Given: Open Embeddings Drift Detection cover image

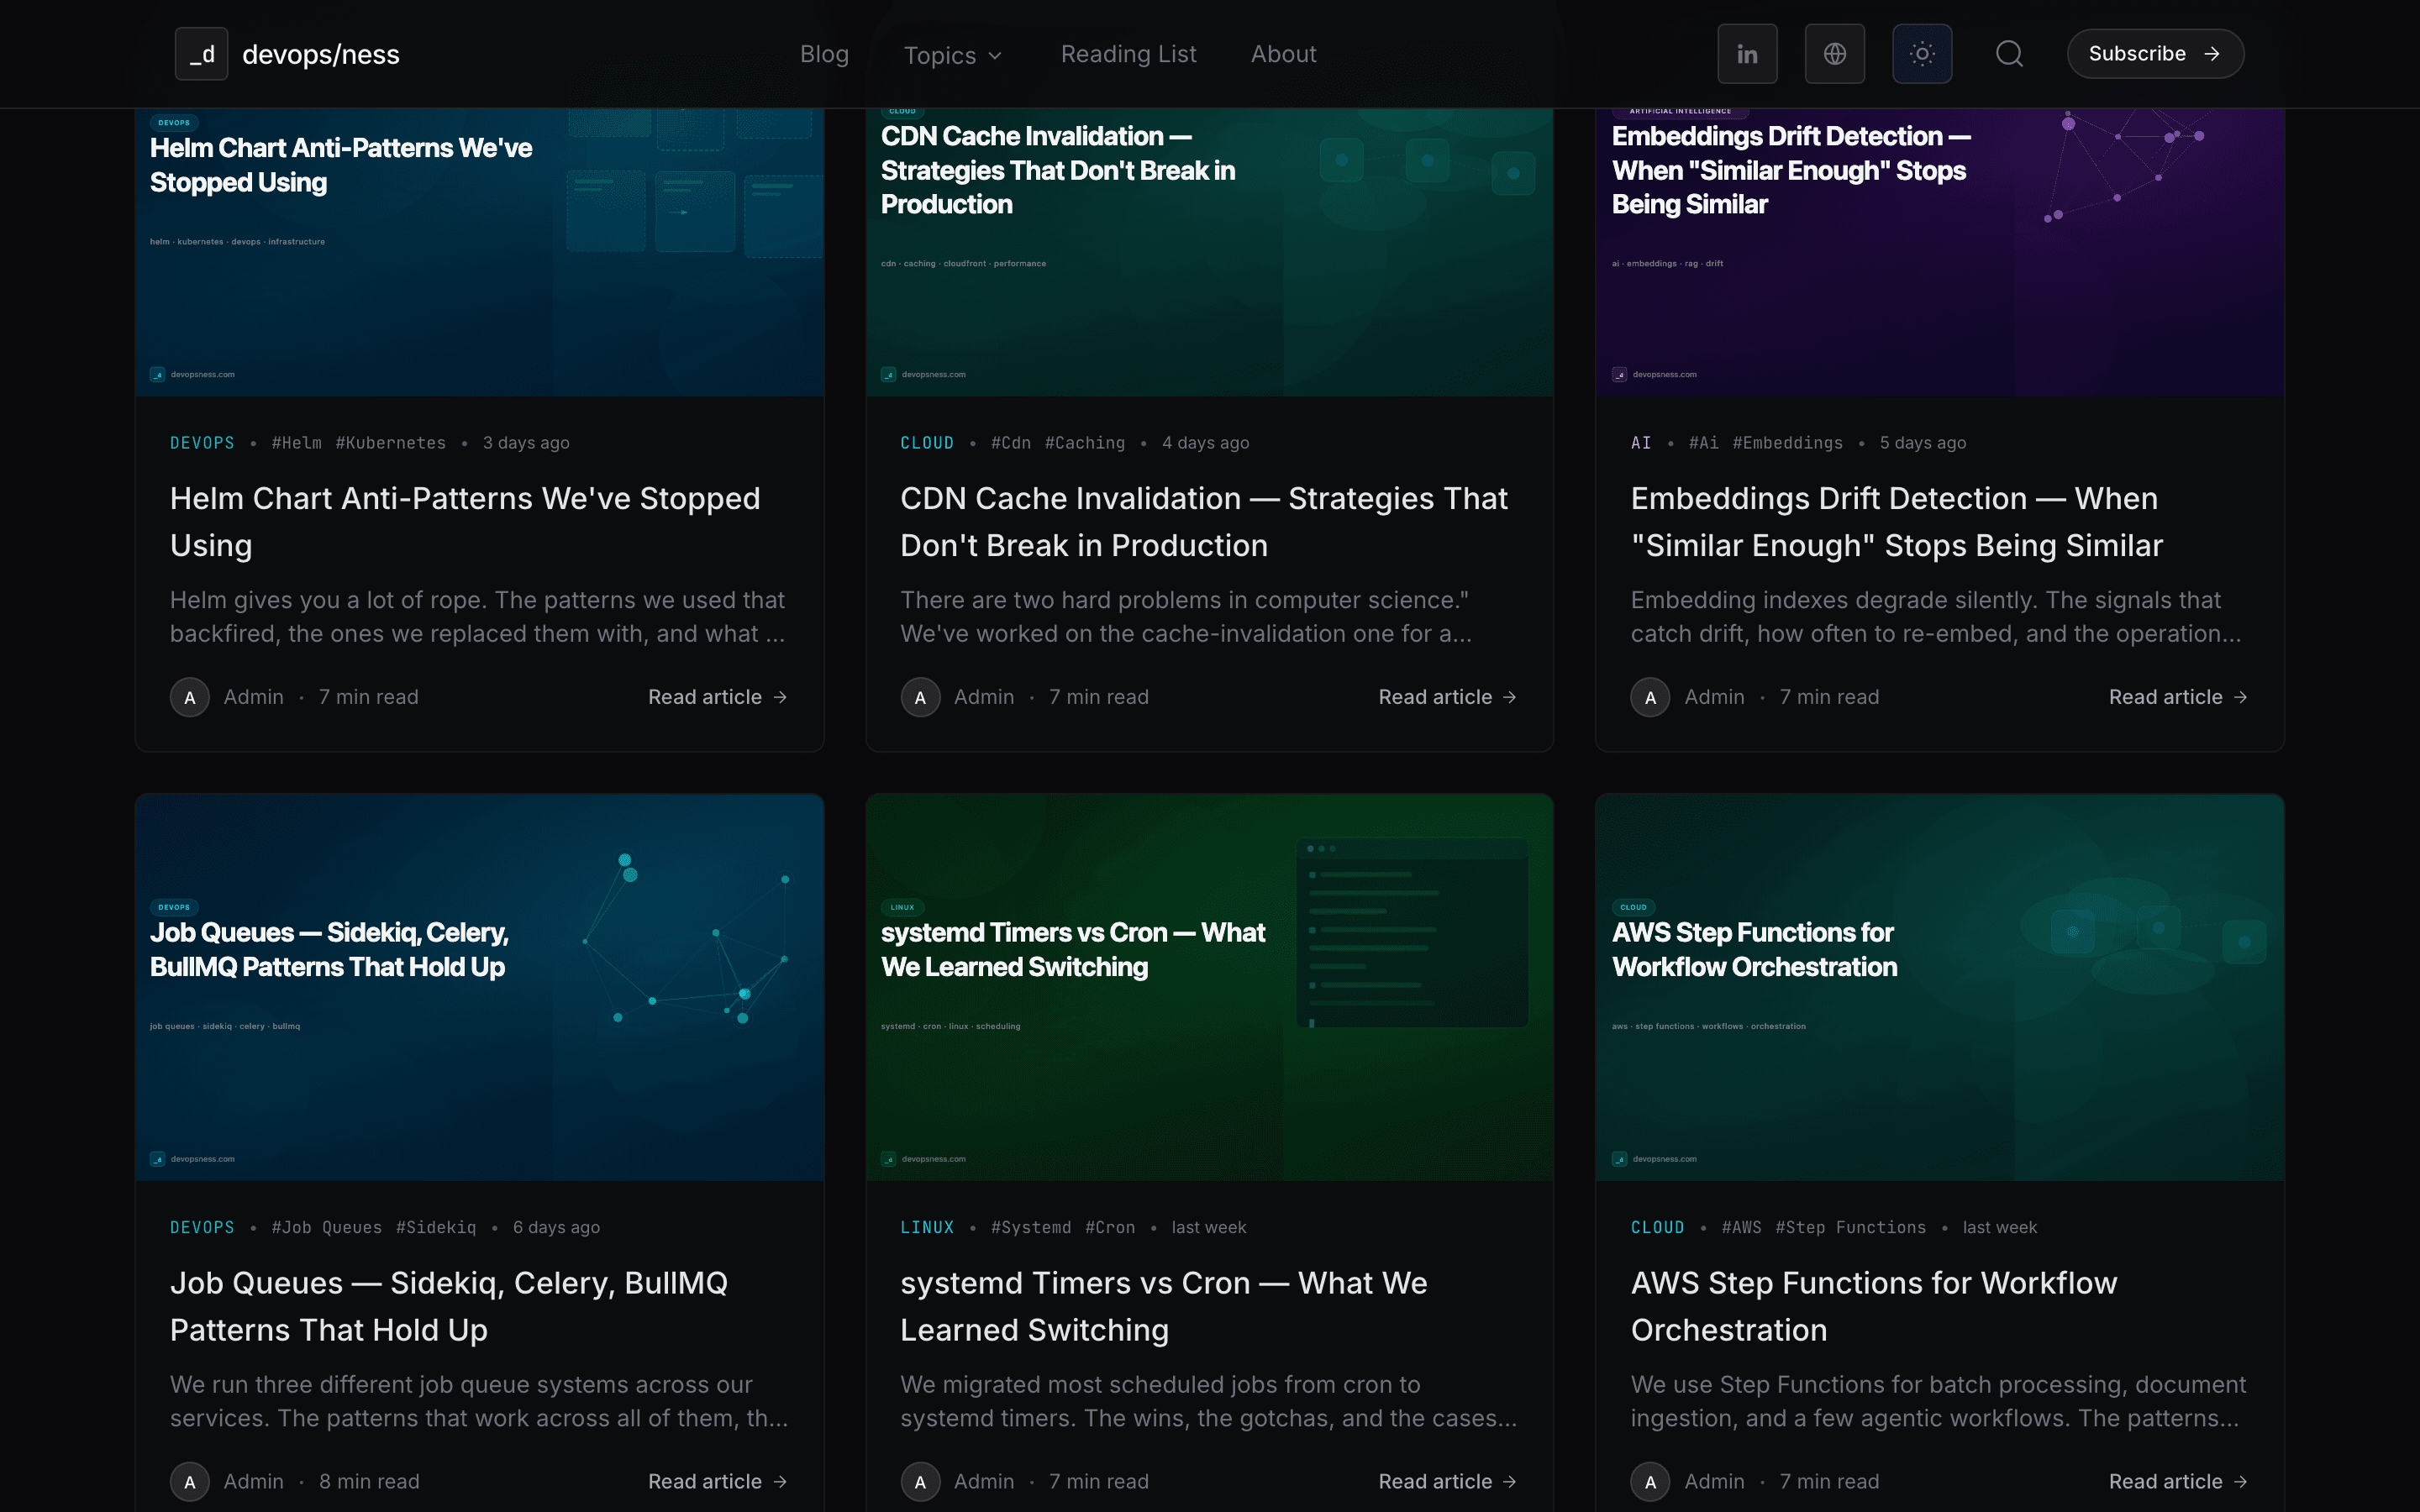Looking at the screenshot, I should click(x=1940, y=252).
